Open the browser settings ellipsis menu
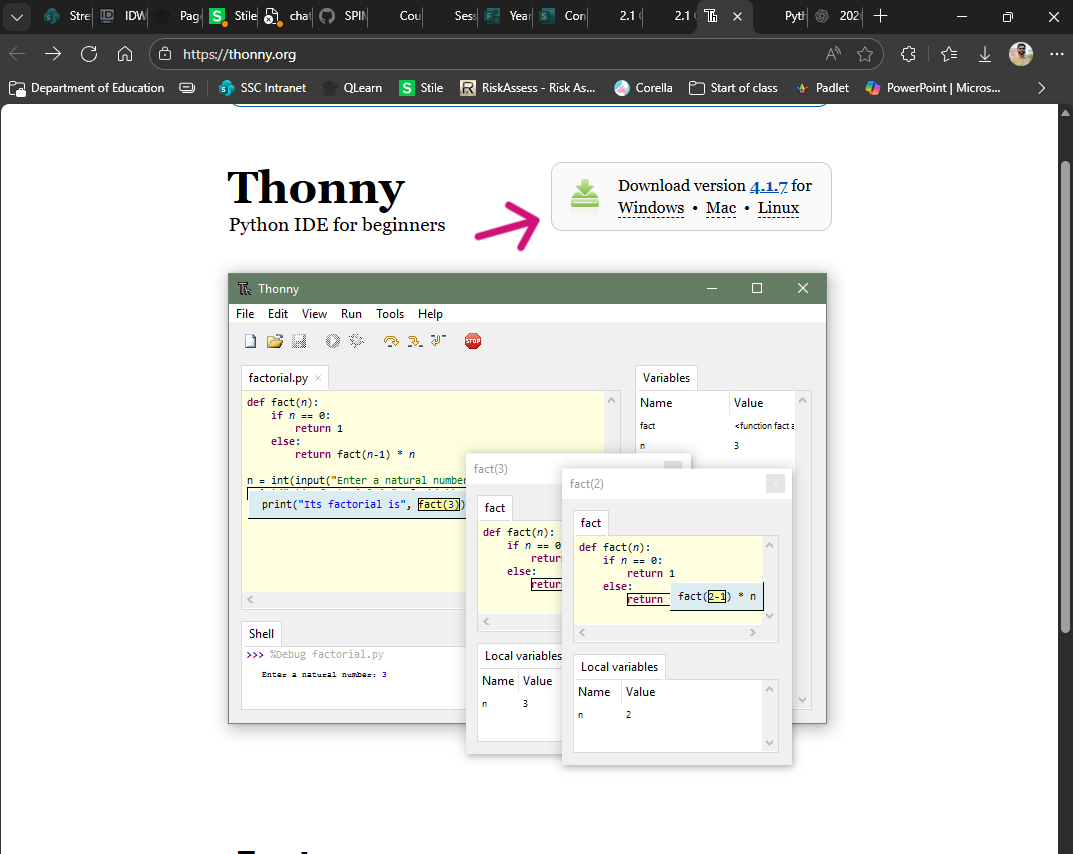This screenshot has width=1073, height=854. point(1057,54)
